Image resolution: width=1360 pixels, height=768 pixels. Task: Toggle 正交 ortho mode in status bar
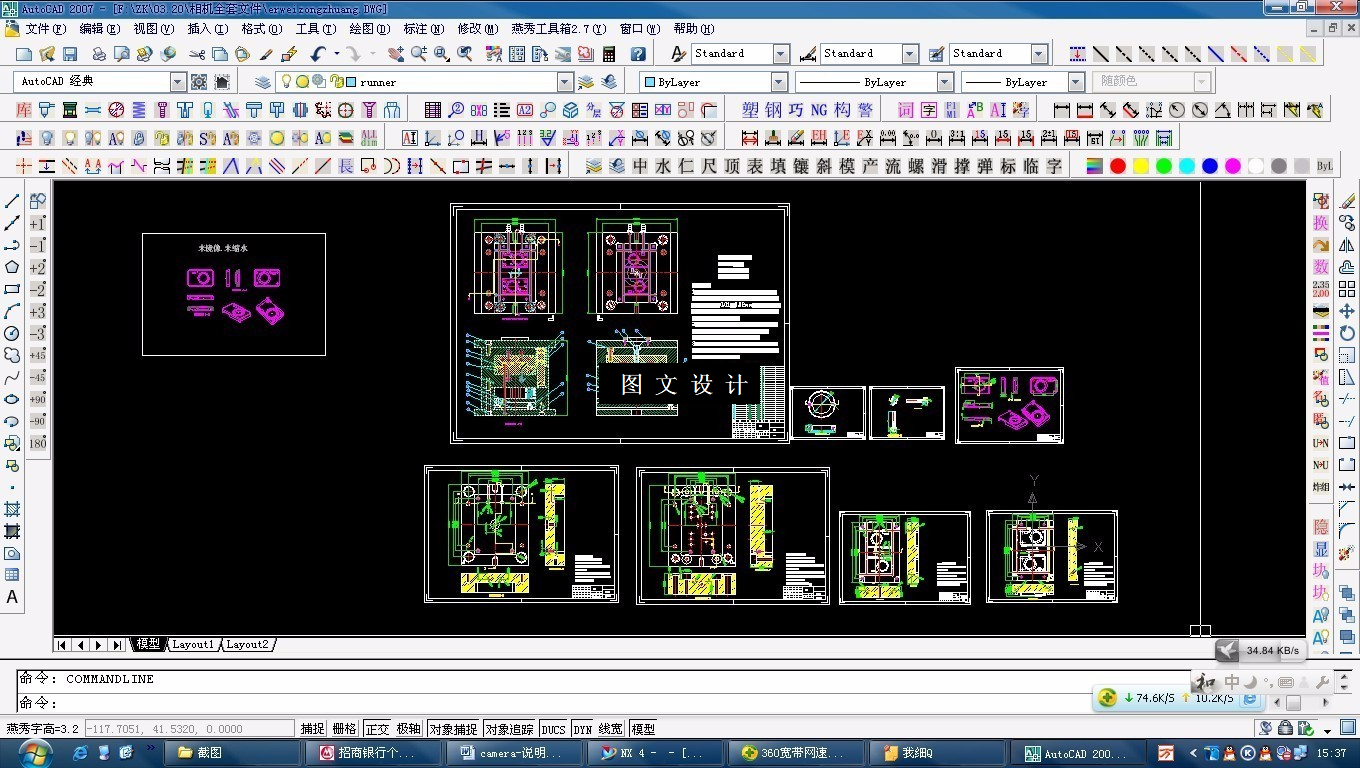click(377, 729)
